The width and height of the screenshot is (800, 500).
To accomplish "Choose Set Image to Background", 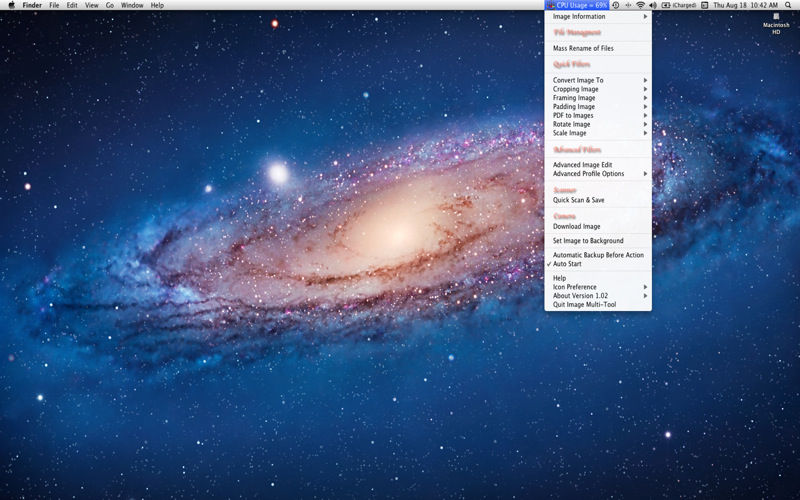I will [598, 240].
